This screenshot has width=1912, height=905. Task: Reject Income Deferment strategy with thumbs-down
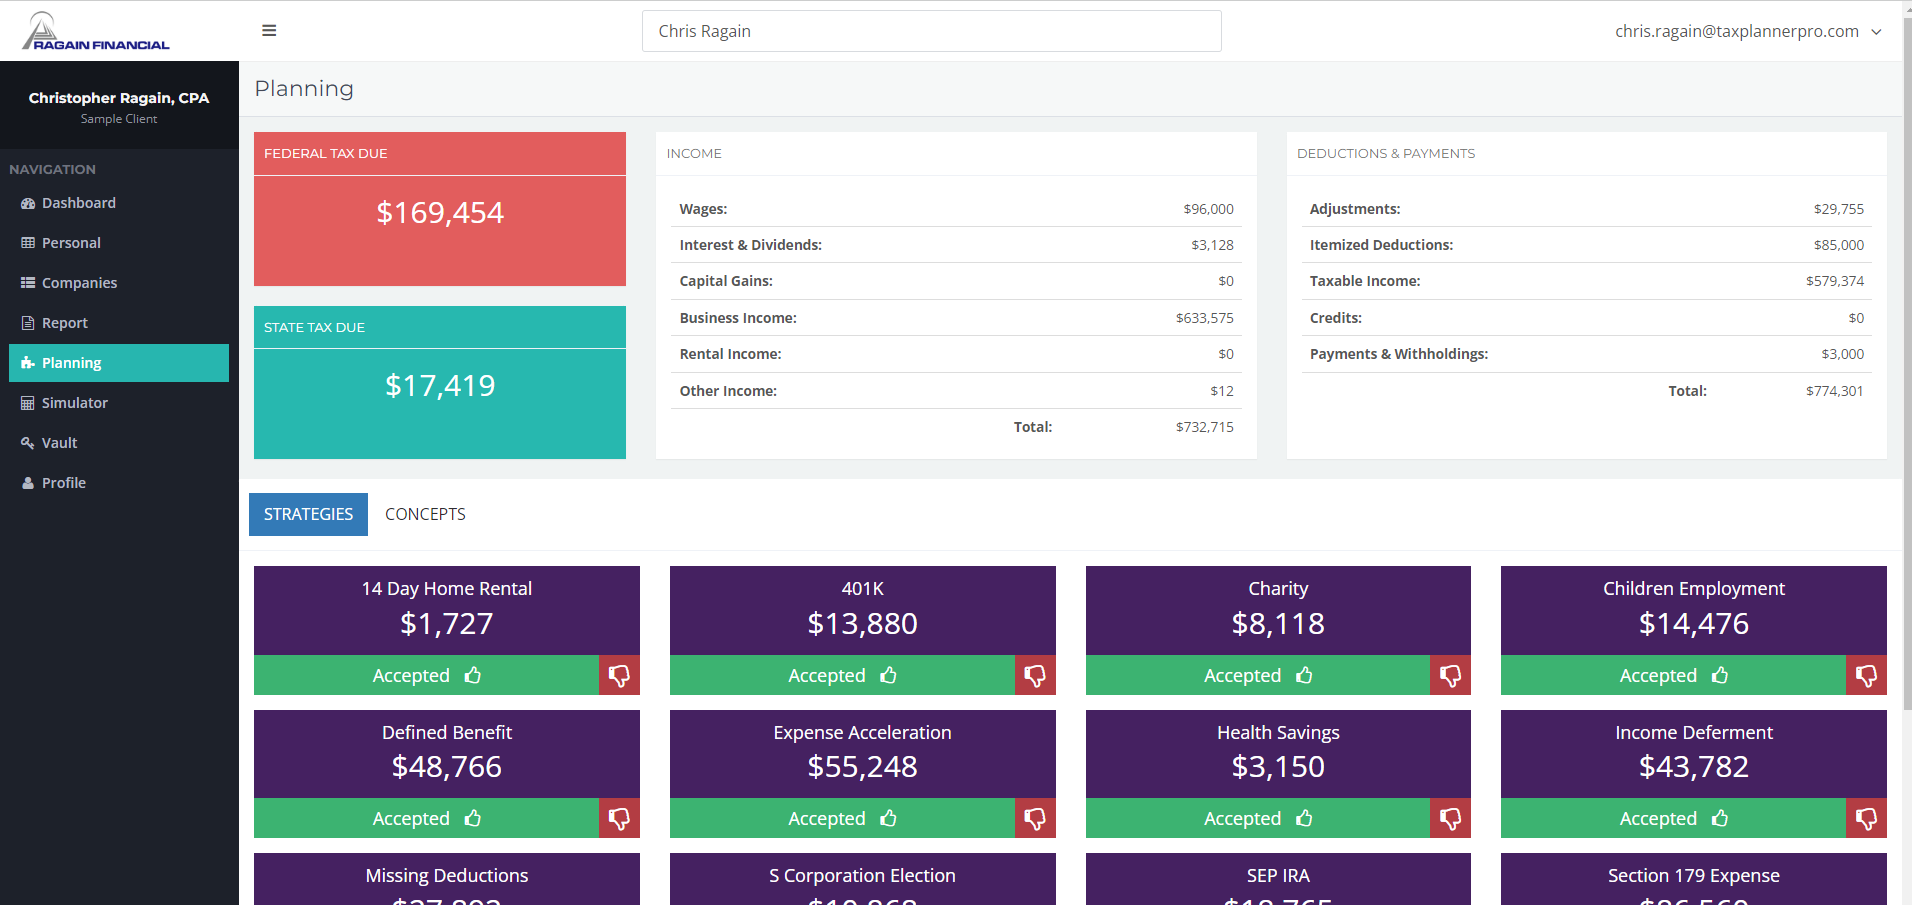pos(1866,818)
